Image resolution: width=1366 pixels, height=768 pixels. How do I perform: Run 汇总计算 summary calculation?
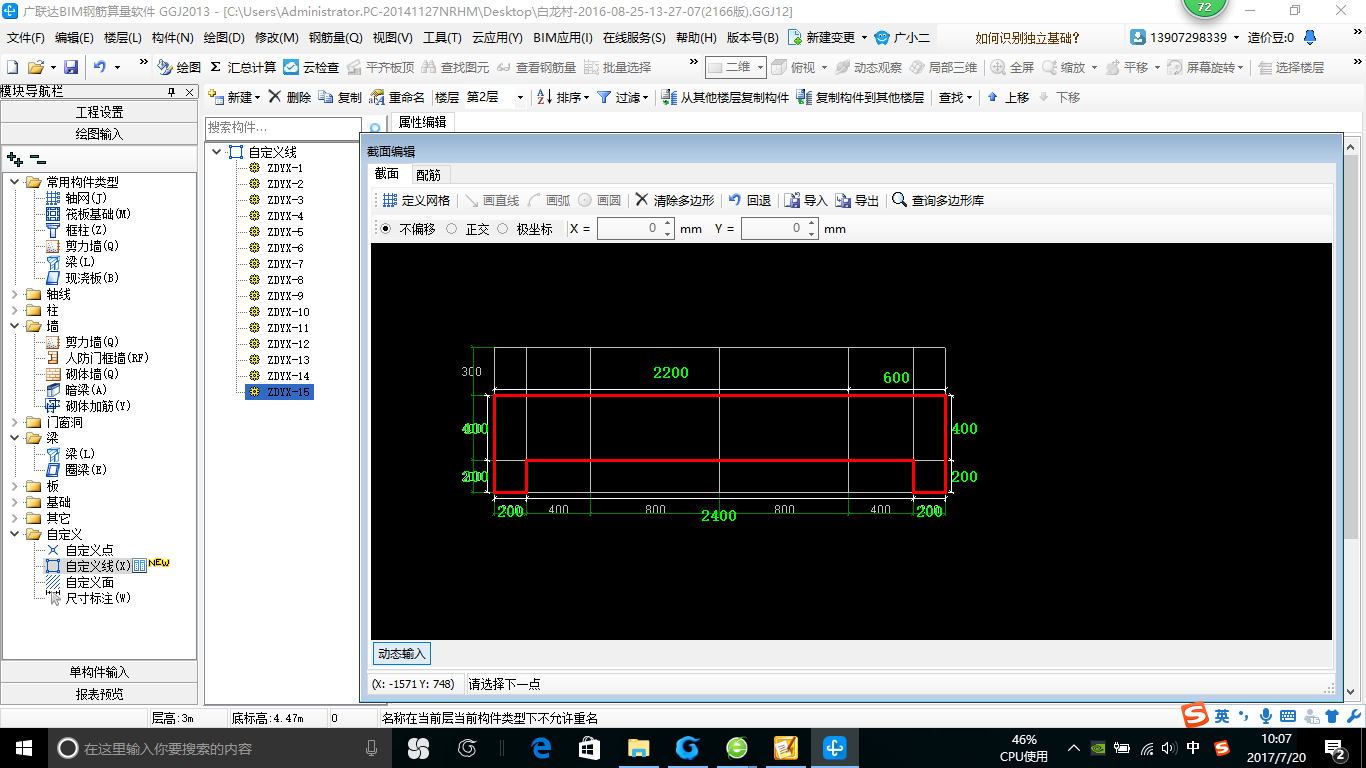click(x=243, y=67)
